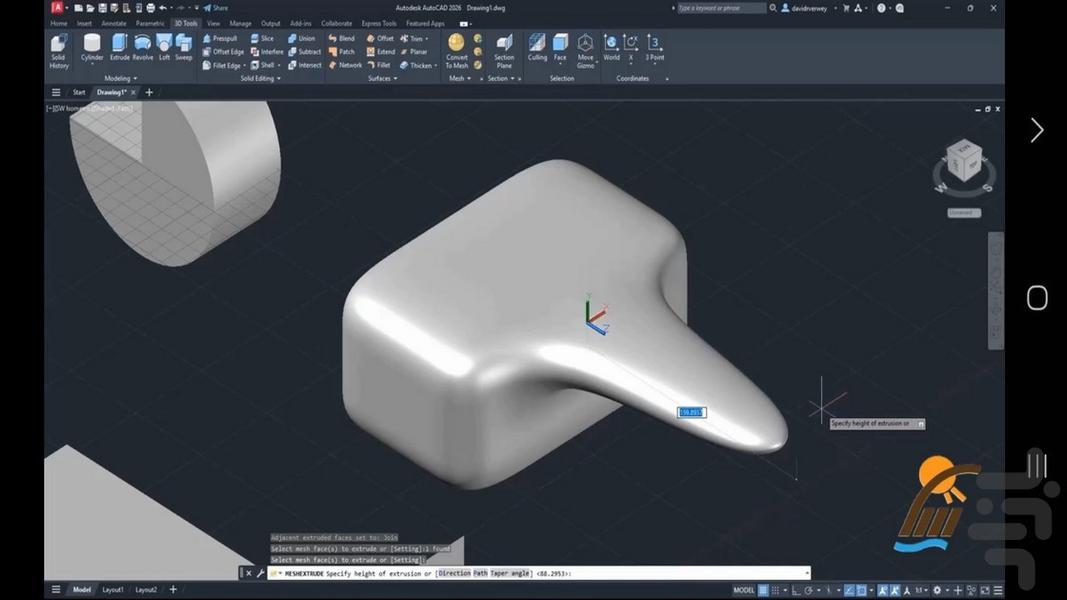This screenshot has width=1067, height=600.
Task: Toggle ortho mode in status bar
Action: click(x=798, y=590)
